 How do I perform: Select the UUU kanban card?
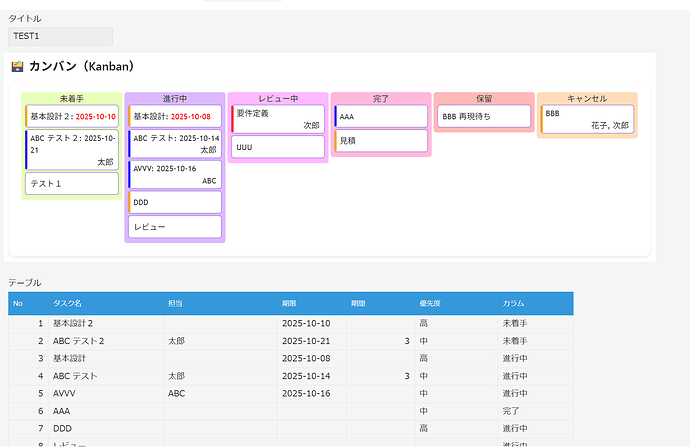278,147
